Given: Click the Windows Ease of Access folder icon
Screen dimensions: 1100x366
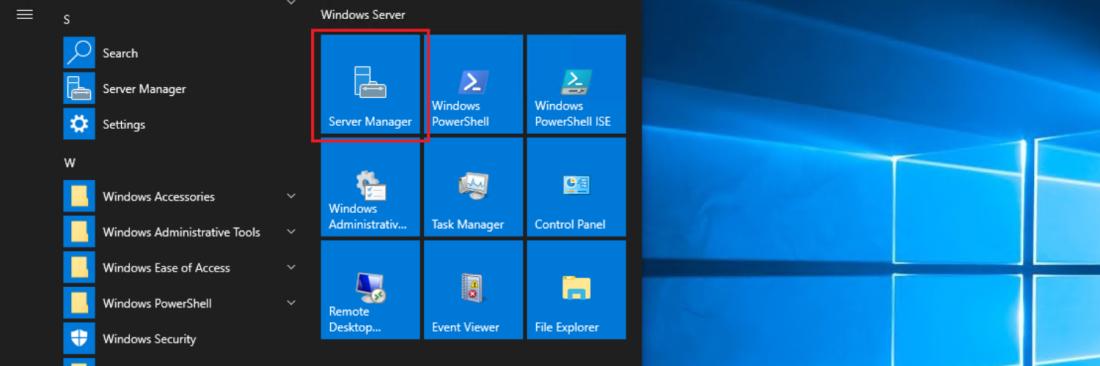Looking at the screenshot, I should (79, 268).
